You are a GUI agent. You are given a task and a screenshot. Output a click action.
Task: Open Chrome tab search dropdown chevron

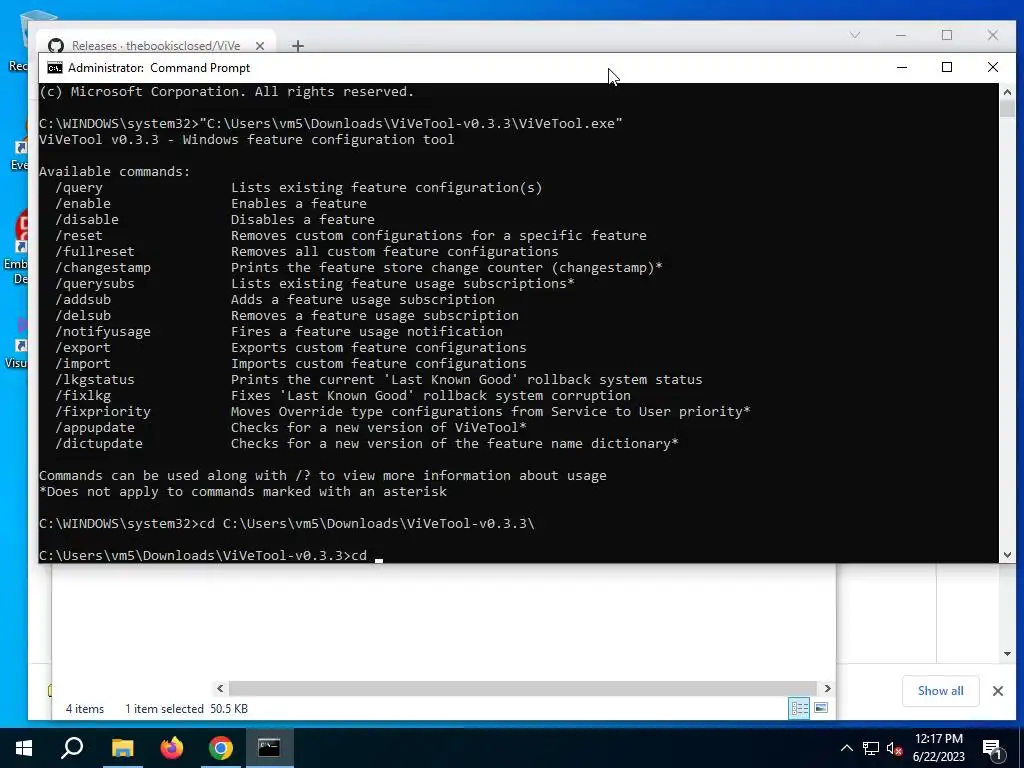[855, 35]
